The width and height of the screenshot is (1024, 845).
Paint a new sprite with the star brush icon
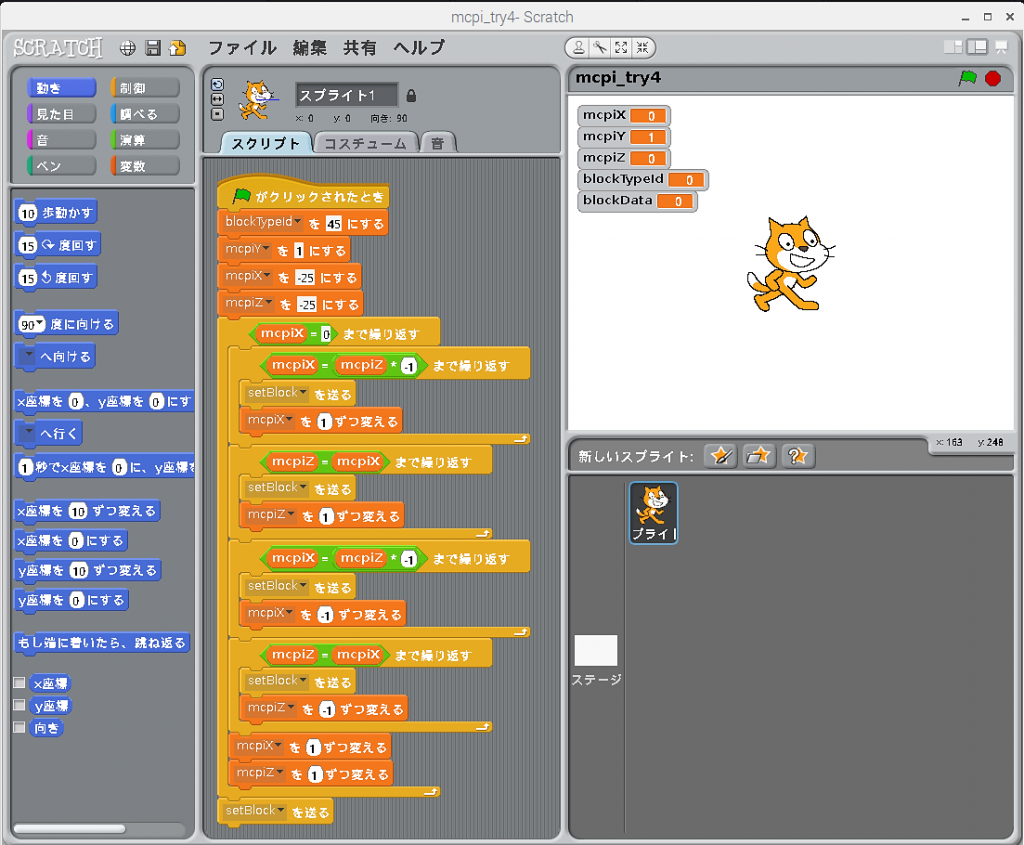click(721, 455)
